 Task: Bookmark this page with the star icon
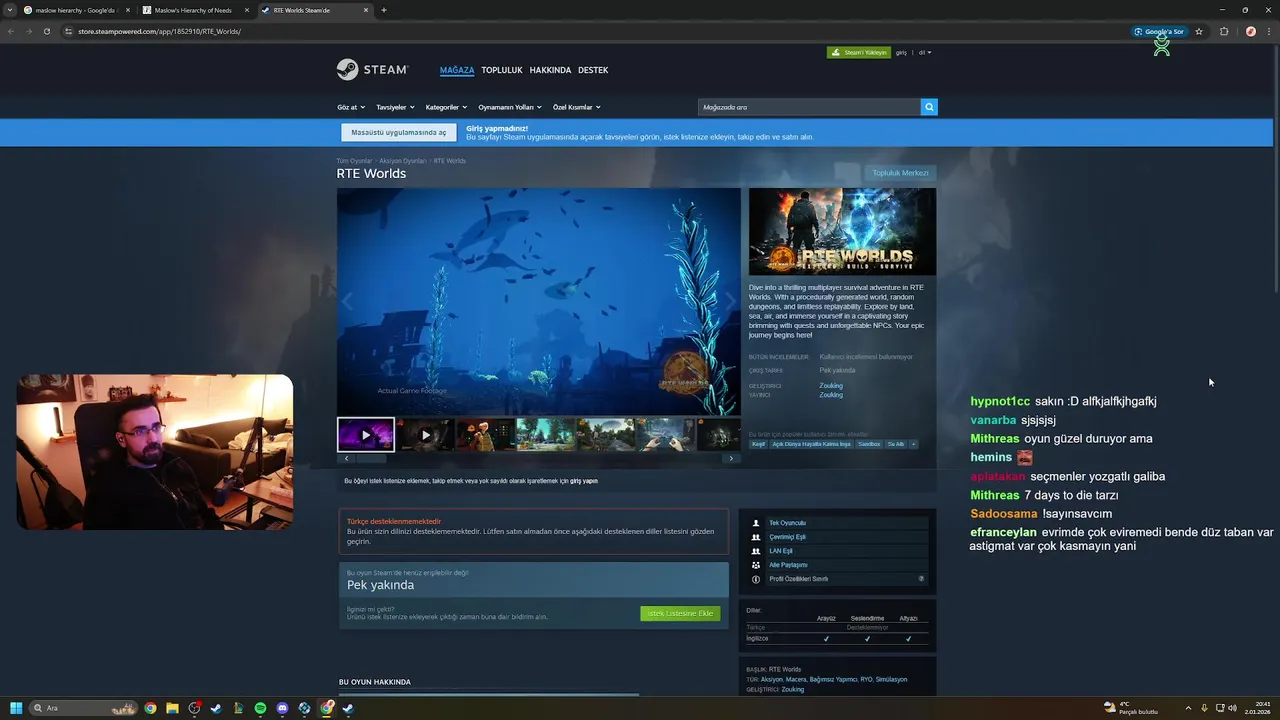[1199, 31]
